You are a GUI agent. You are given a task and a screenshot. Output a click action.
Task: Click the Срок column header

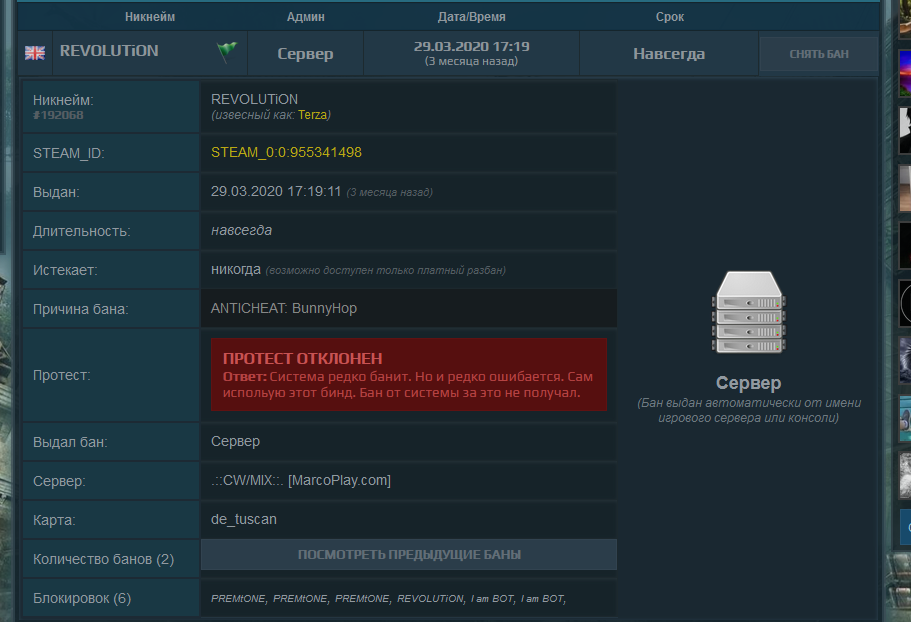[670, 17]
